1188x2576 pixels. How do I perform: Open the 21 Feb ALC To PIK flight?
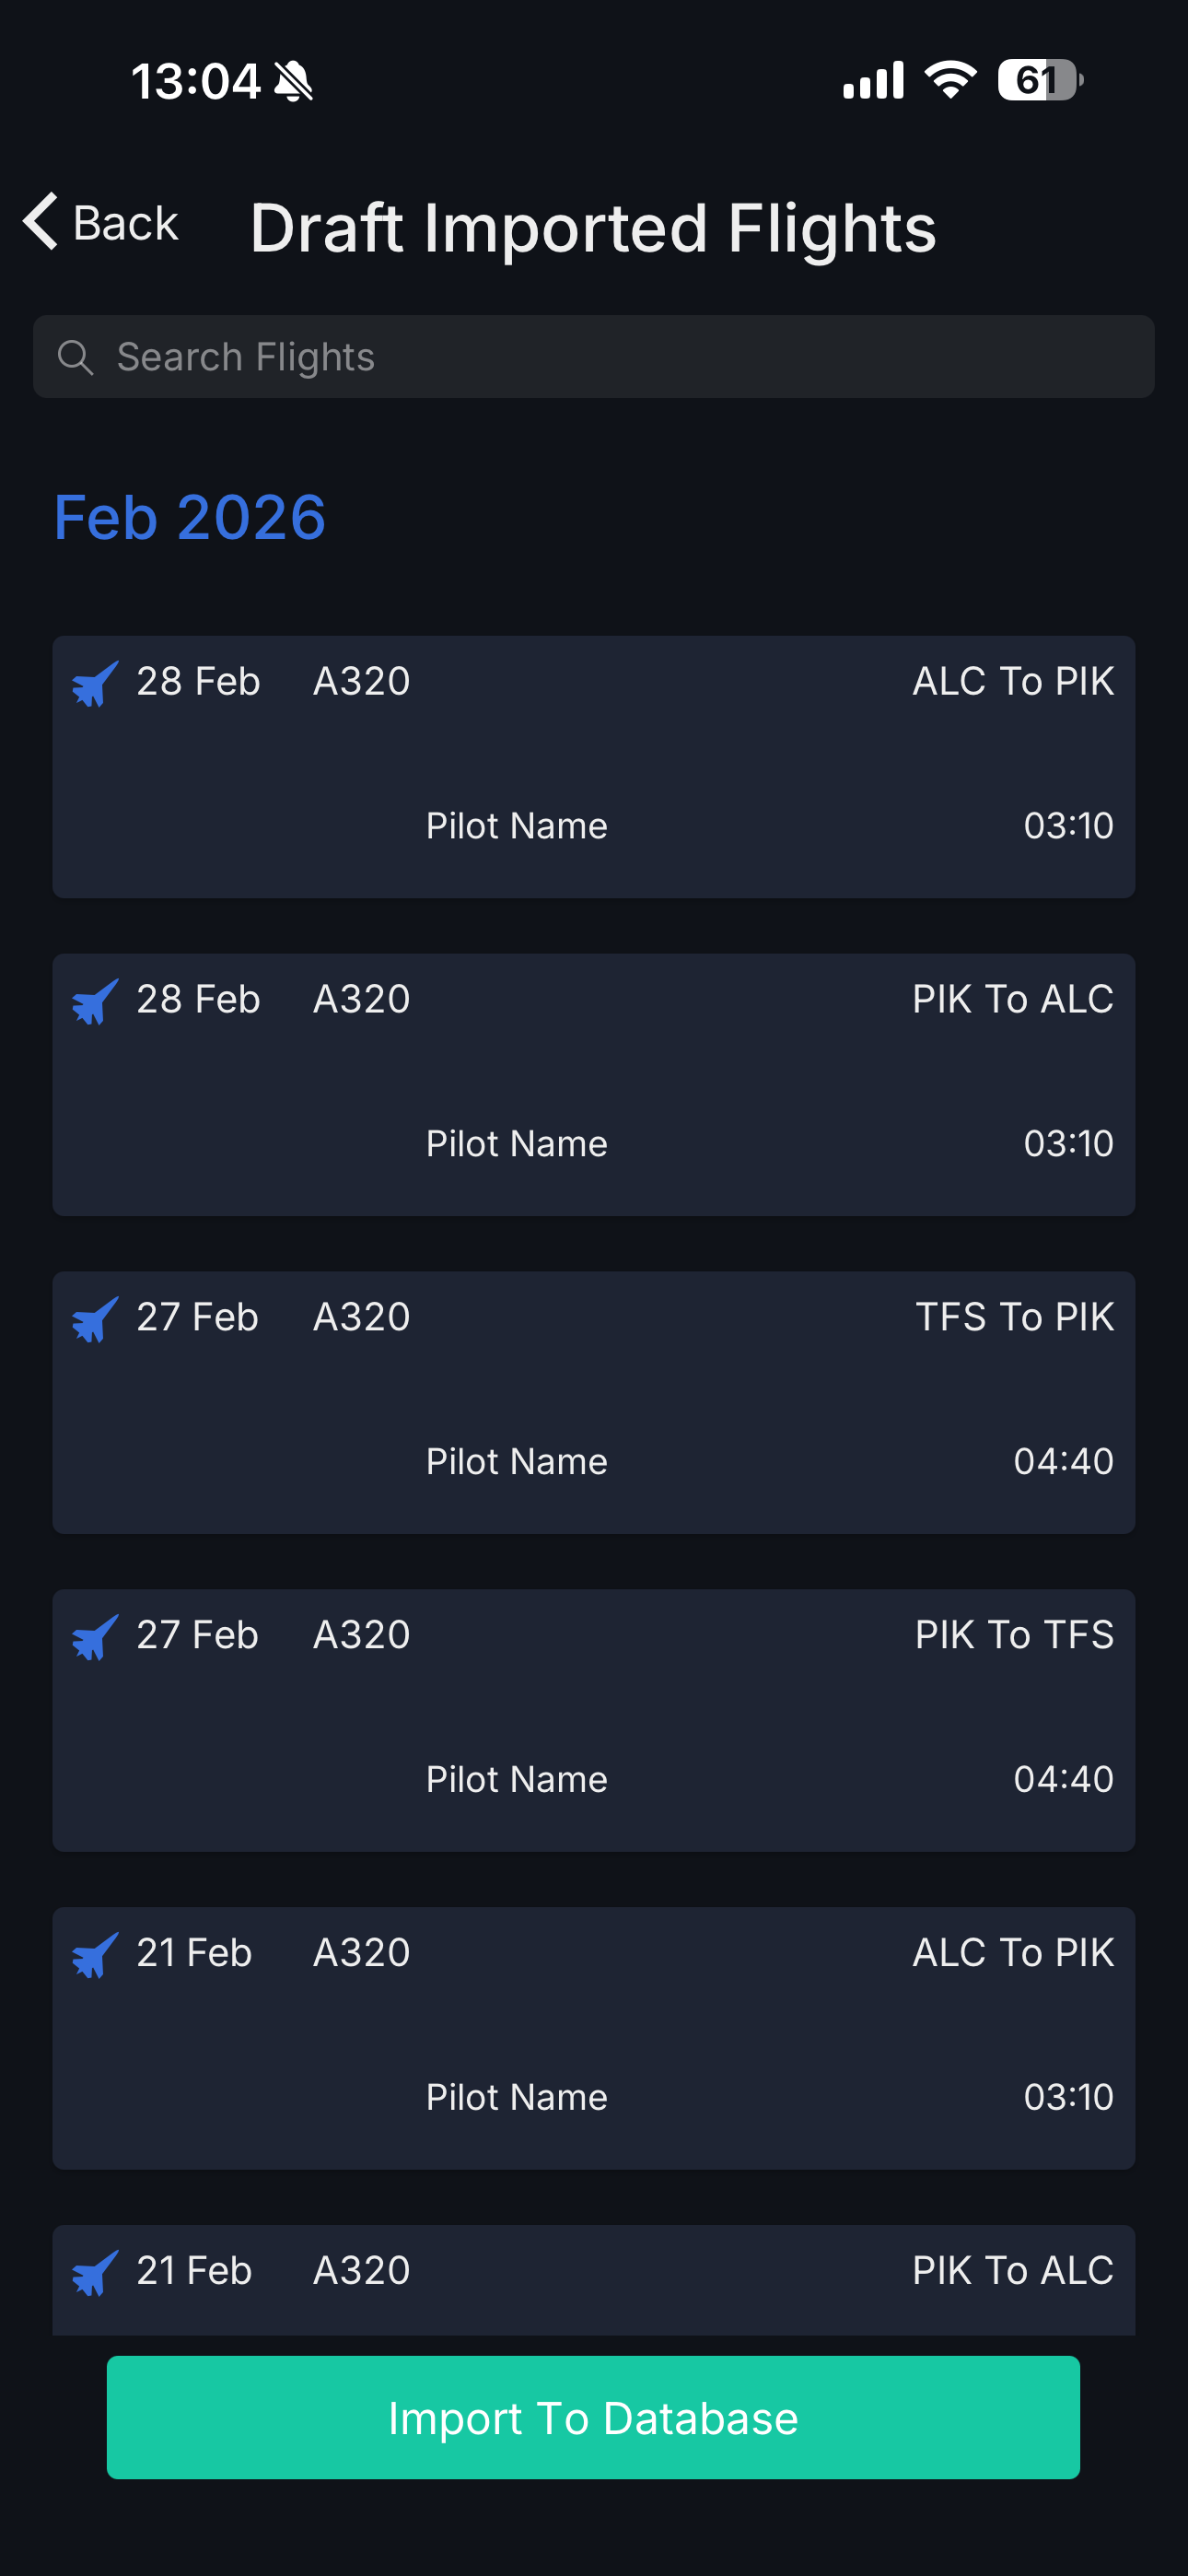594,2039
